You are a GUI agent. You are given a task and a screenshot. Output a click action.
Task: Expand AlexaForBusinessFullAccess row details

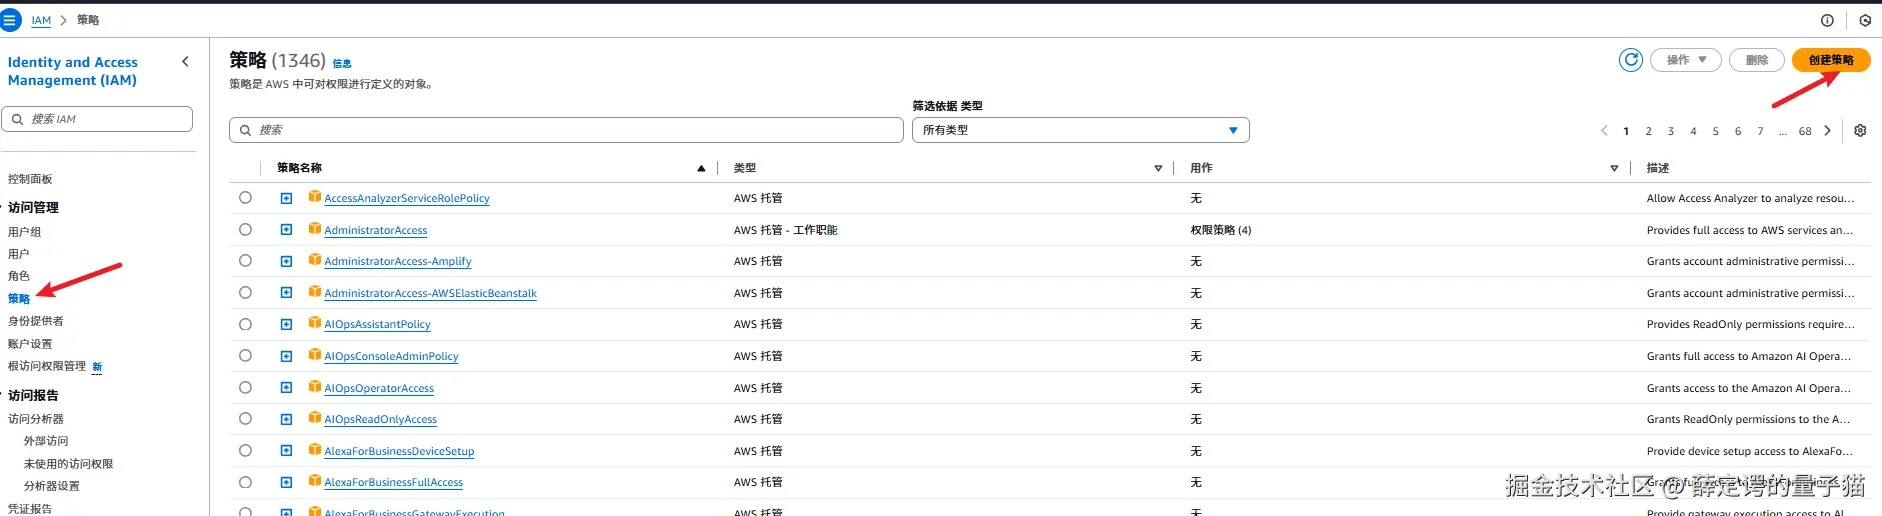click(x=286, y=482)
